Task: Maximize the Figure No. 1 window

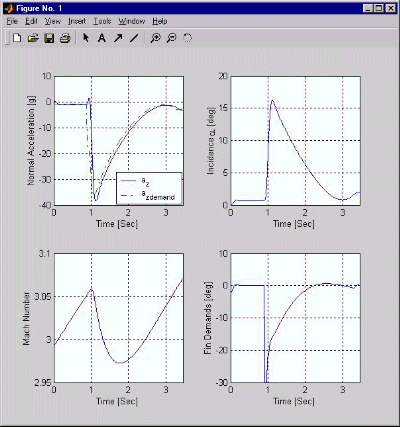Action: (379, 8)
